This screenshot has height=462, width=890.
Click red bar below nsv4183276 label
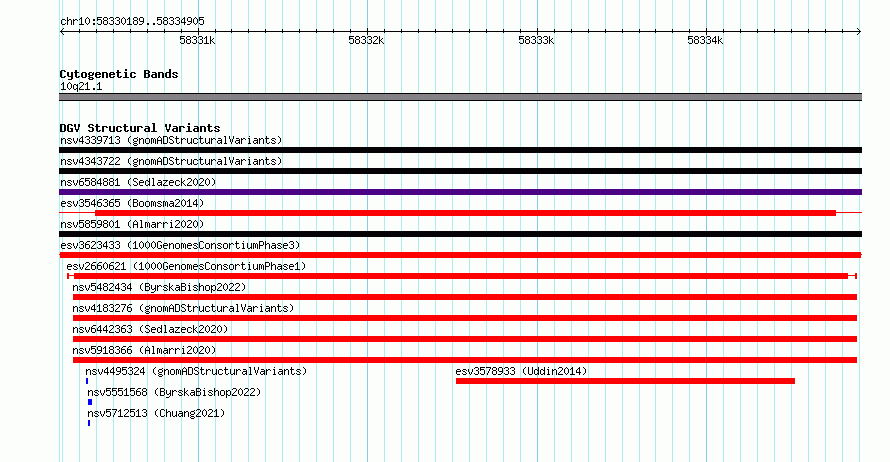point(465,318)
